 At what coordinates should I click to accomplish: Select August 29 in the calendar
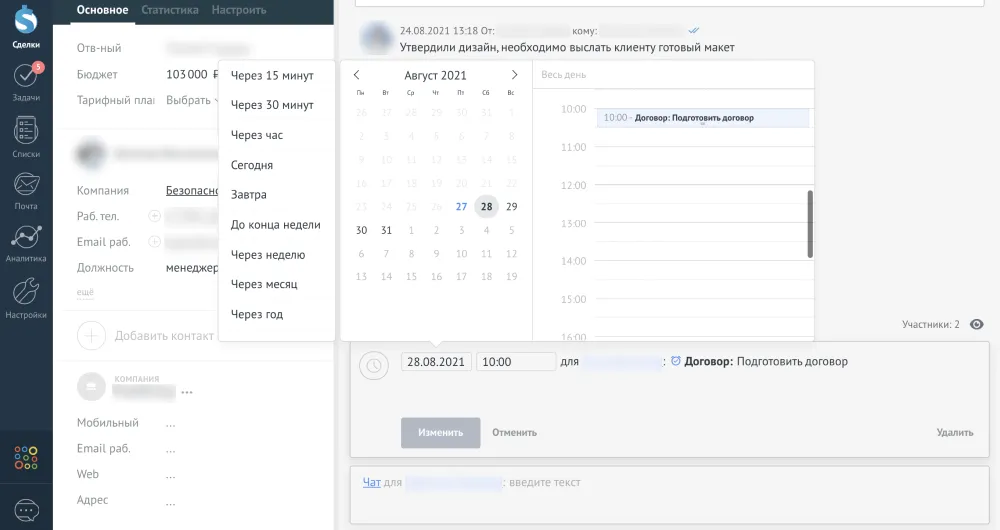[511, 207]
